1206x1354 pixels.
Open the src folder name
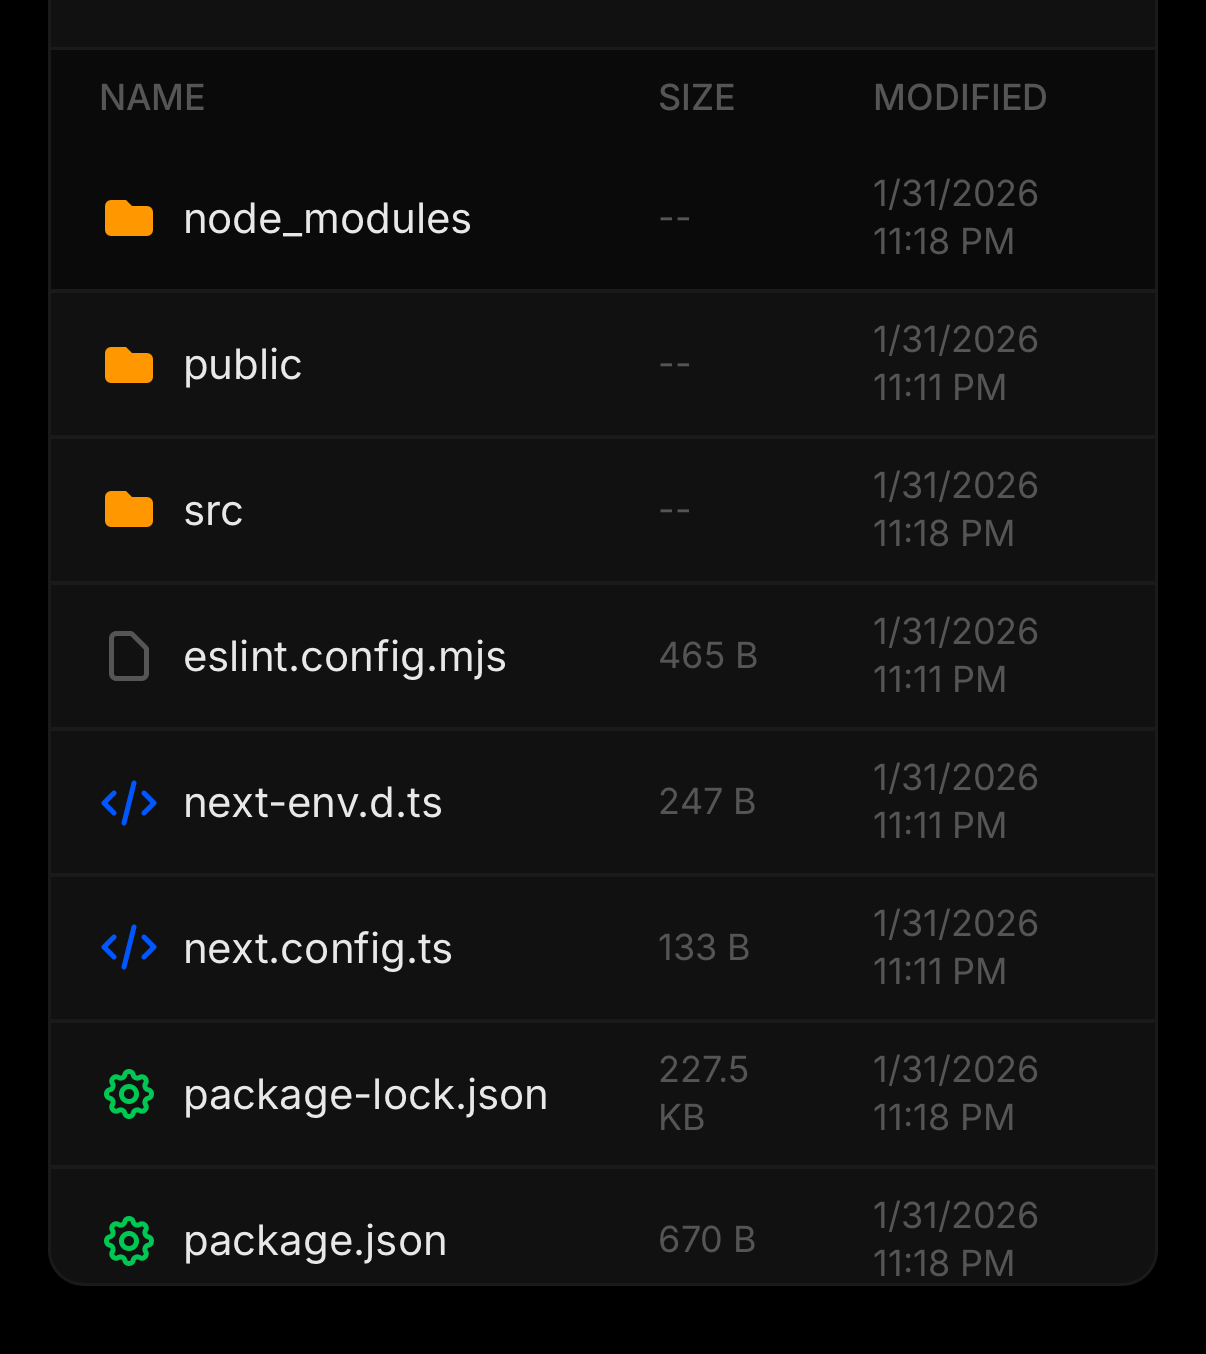point(213,511)
